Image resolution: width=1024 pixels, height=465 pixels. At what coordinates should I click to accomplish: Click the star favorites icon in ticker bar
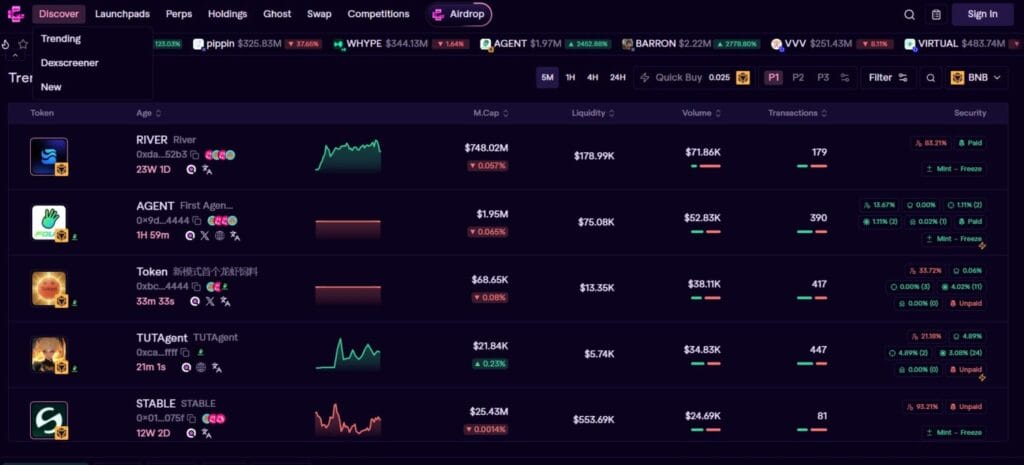(x=23, y=44)
